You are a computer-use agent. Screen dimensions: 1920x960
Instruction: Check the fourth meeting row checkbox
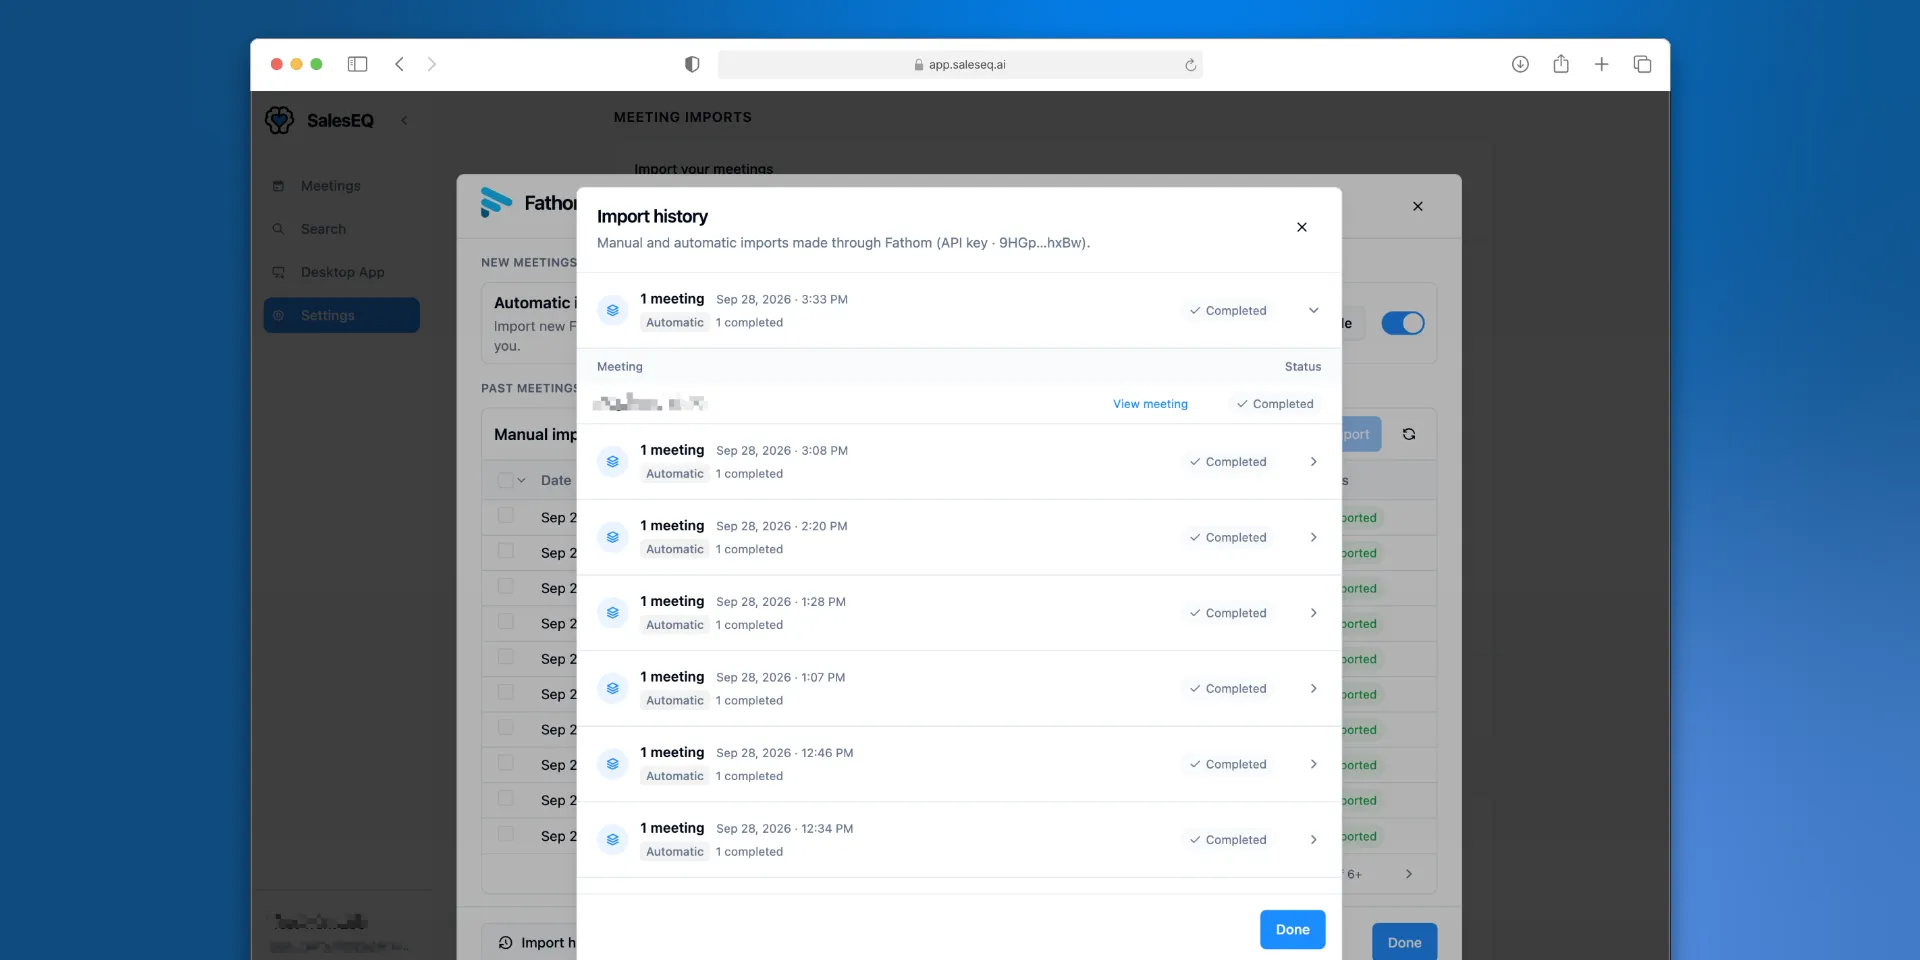[x=505, y=622]
